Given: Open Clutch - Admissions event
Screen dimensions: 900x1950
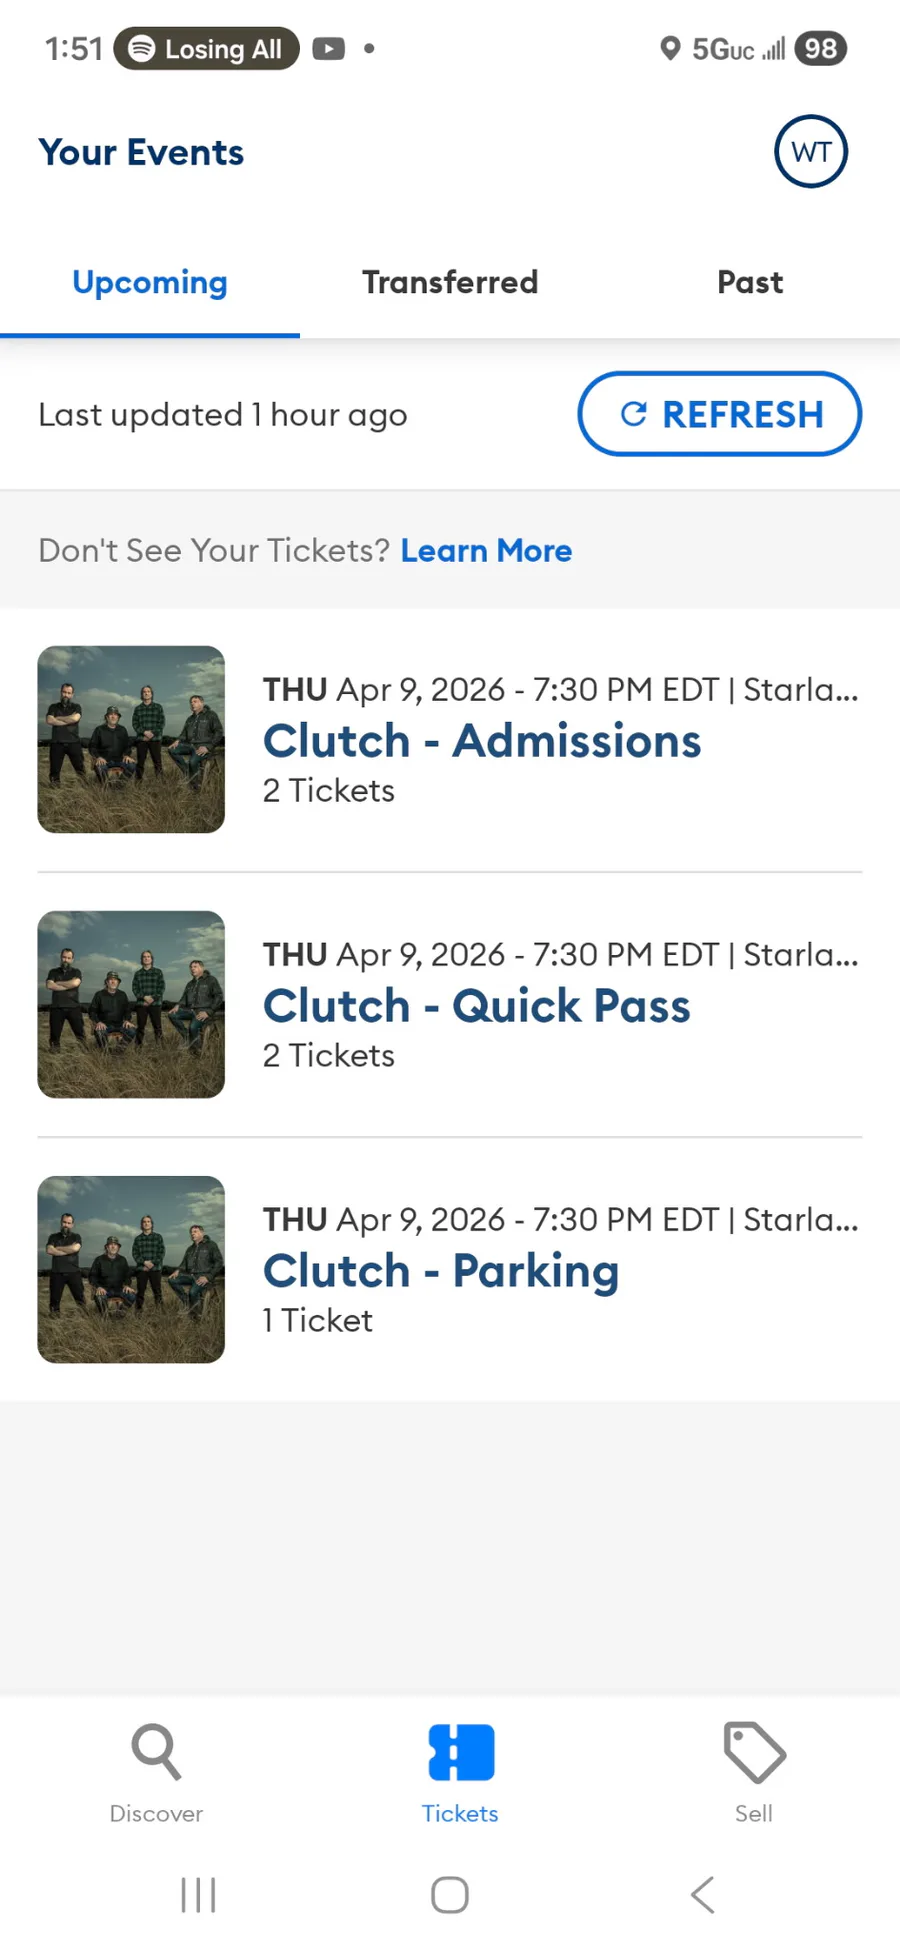Looking at the screenshot, I should point(482,741).
